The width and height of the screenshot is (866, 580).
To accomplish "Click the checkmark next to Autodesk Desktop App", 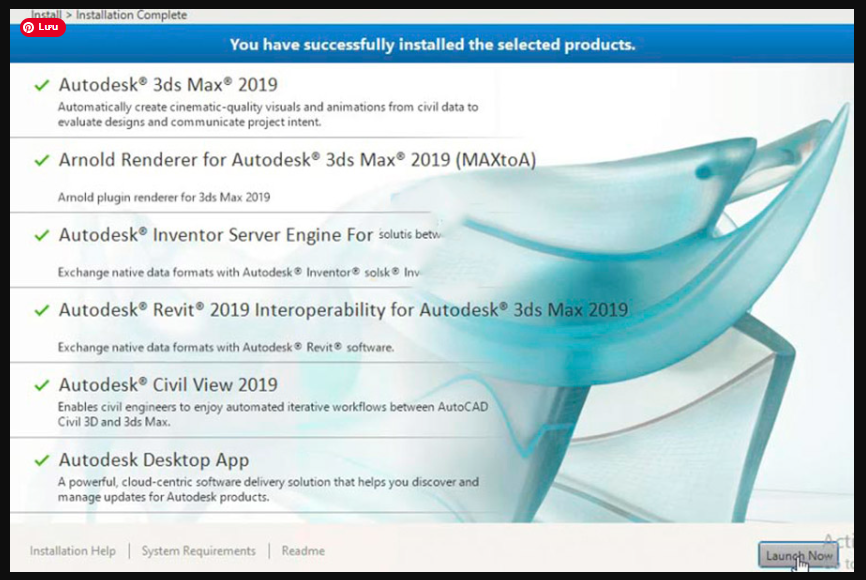I will pyautogui.click(x=41, y=461).
